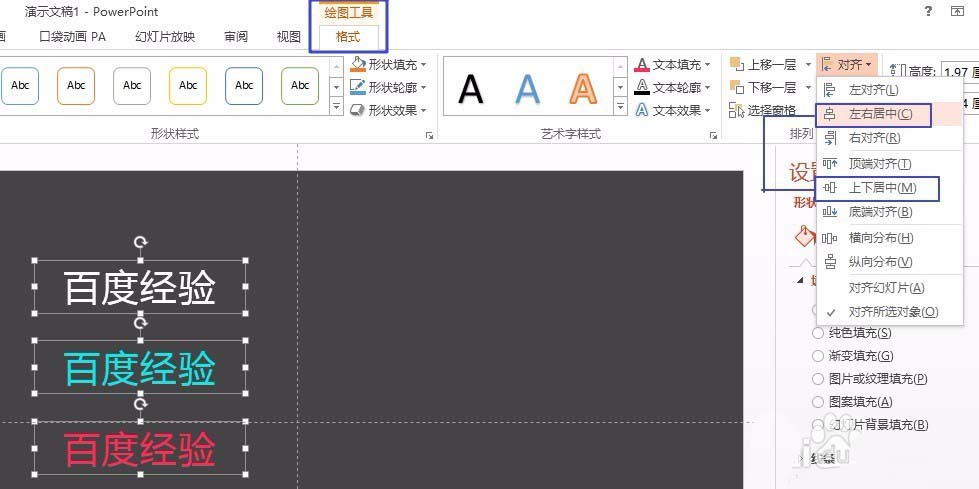Open the View (视图) tab

coord(288,37)
